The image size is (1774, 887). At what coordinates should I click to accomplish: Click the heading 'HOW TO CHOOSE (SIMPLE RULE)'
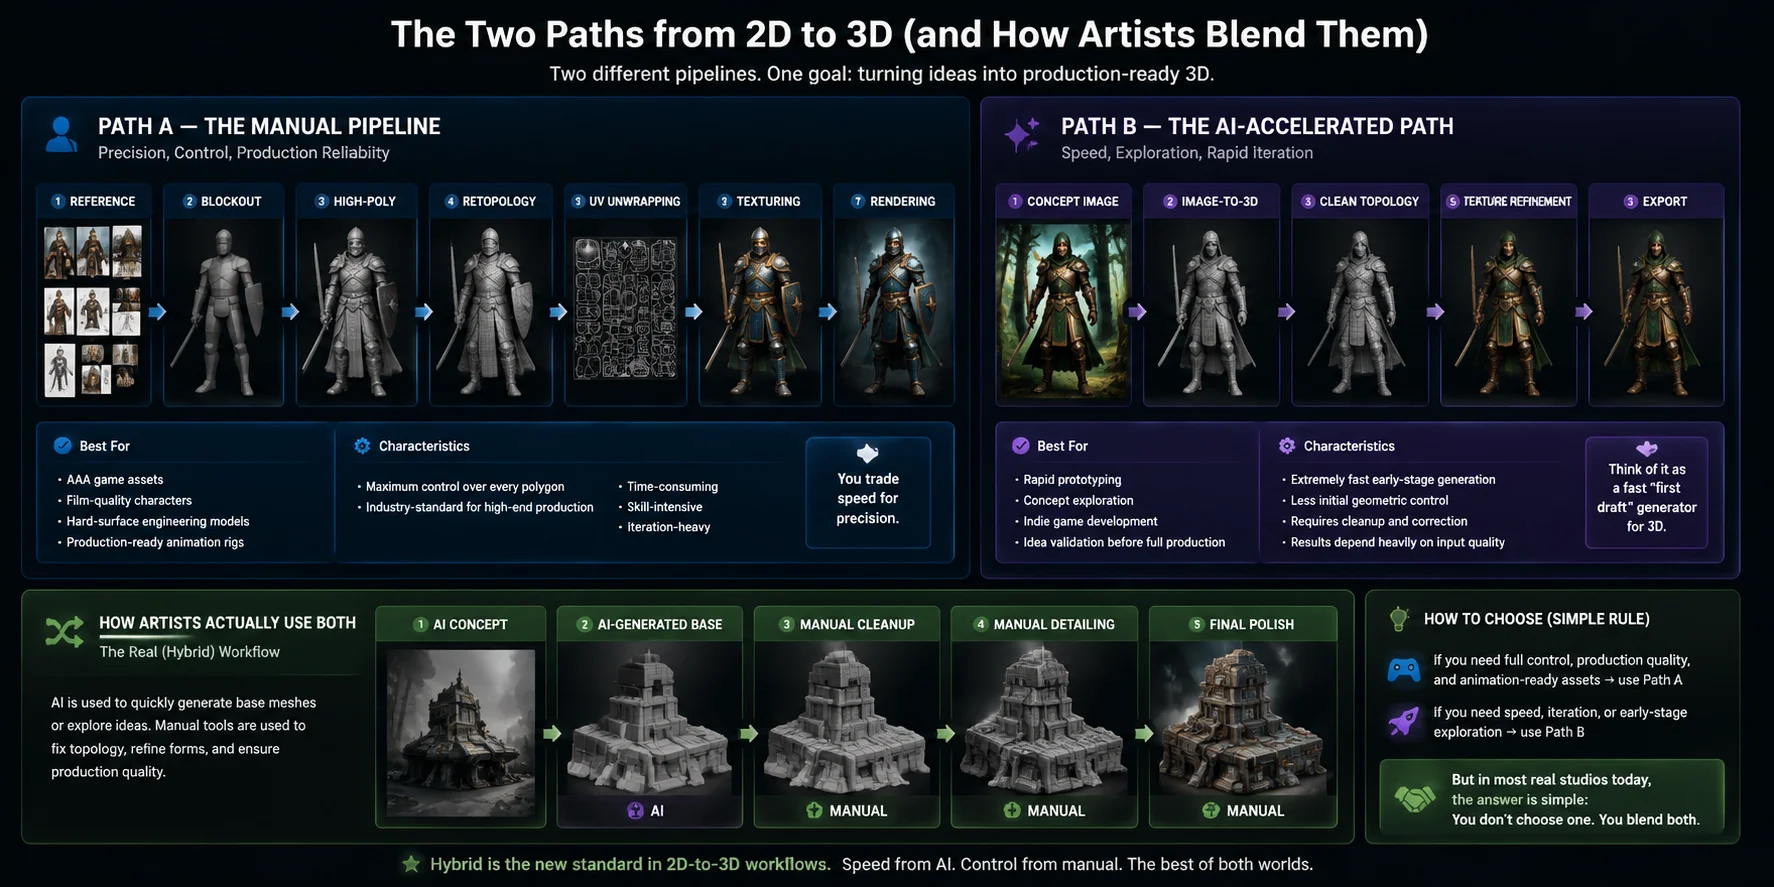[x=1537, y=619]
